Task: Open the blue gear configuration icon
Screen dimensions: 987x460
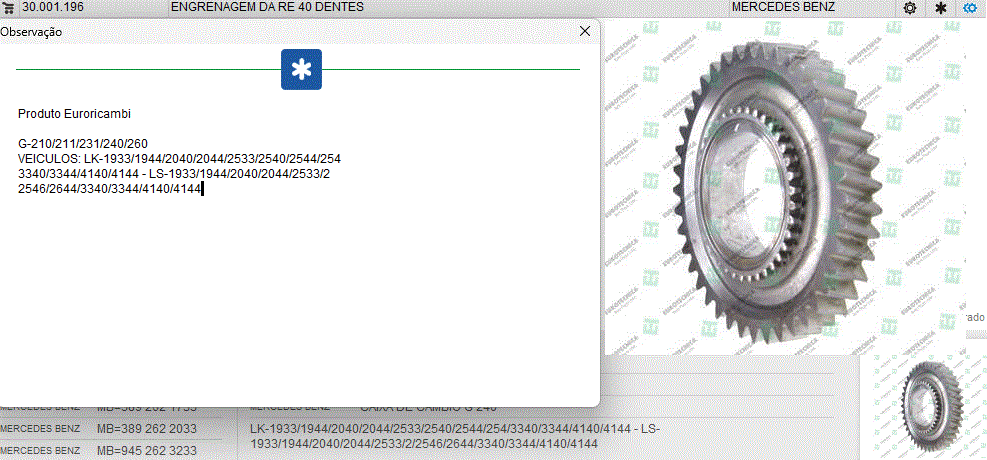Action: click(970, 8)
